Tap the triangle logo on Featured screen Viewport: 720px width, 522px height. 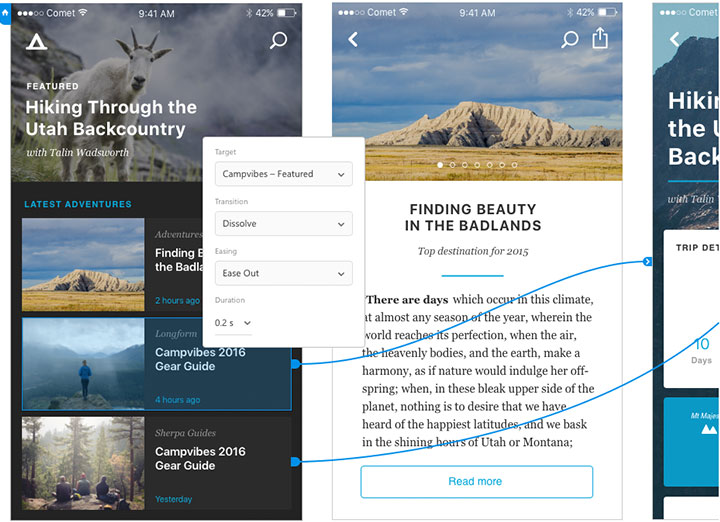coord(36,41)
